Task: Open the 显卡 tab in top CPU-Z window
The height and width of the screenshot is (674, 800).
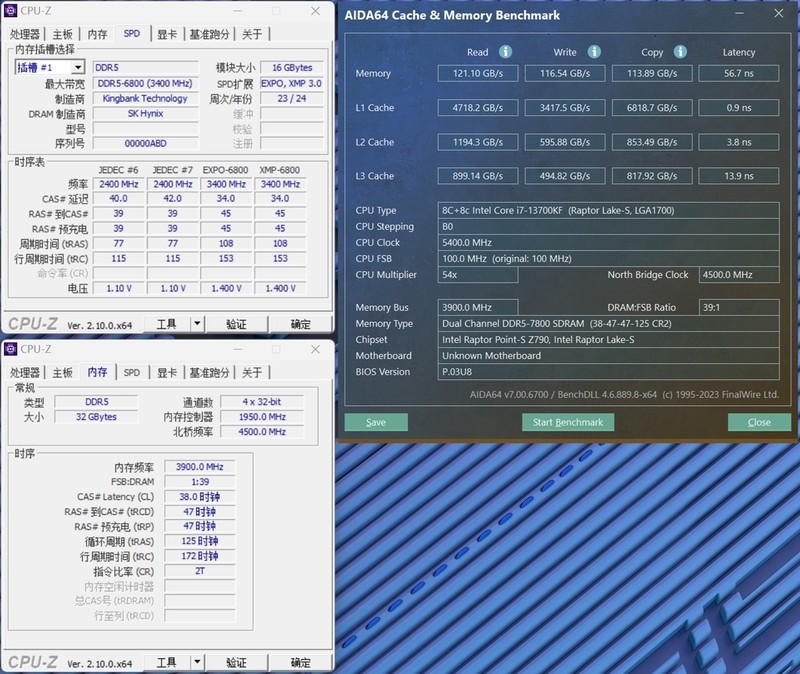Action: click(167, 34)
